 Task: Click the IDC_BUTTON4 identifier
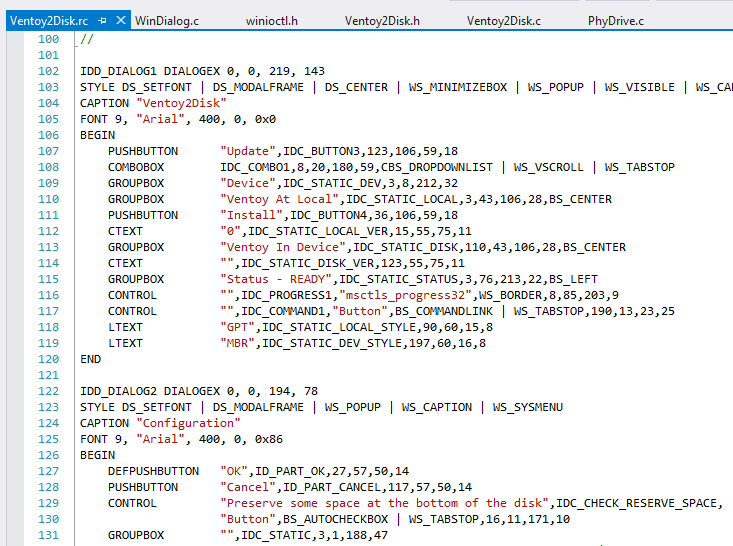(x=328, y=215)
